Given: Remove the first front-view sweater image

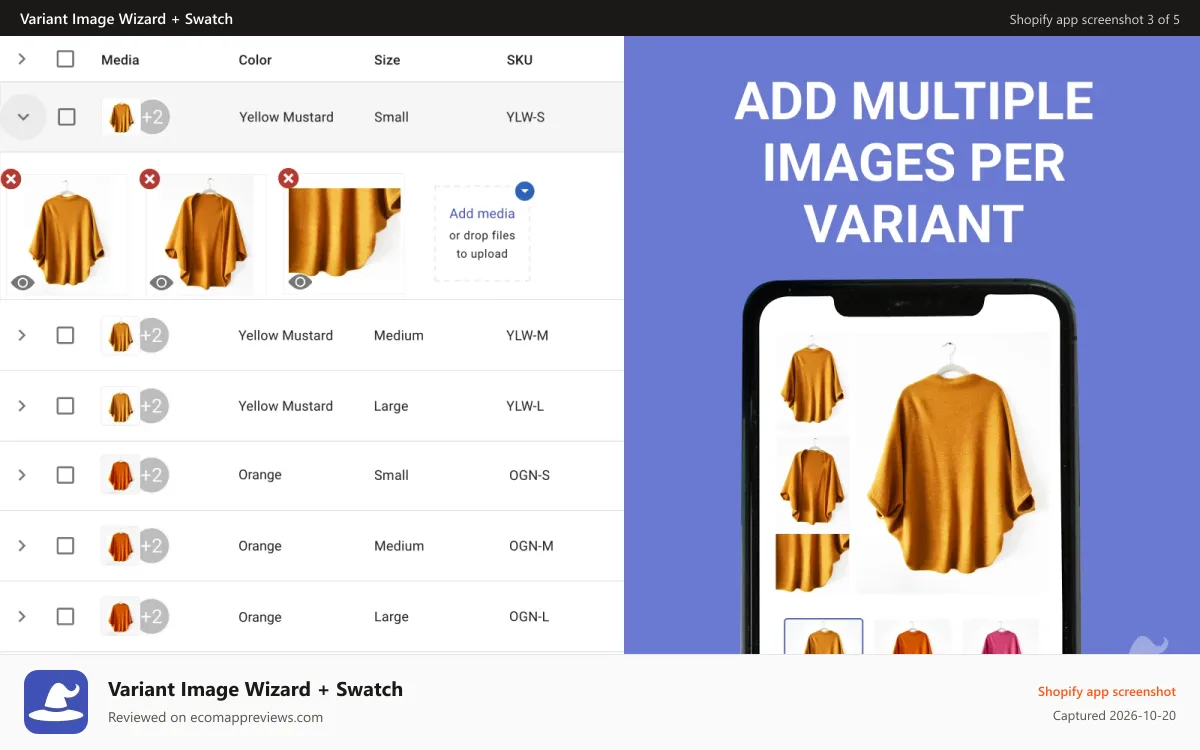Looking at the screenshot, I should click(x=11, y=179).
